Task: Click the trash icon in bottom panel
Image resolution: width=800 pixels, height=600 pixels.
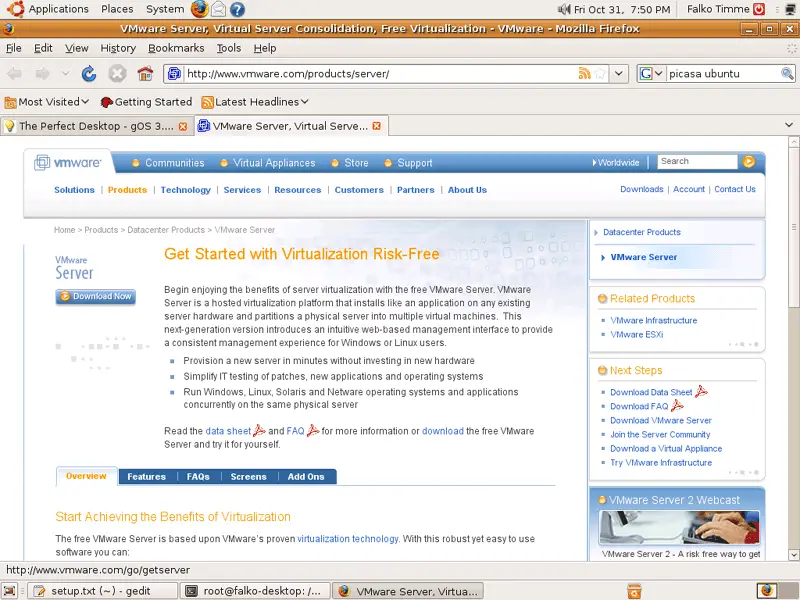Action: [634, 591]
